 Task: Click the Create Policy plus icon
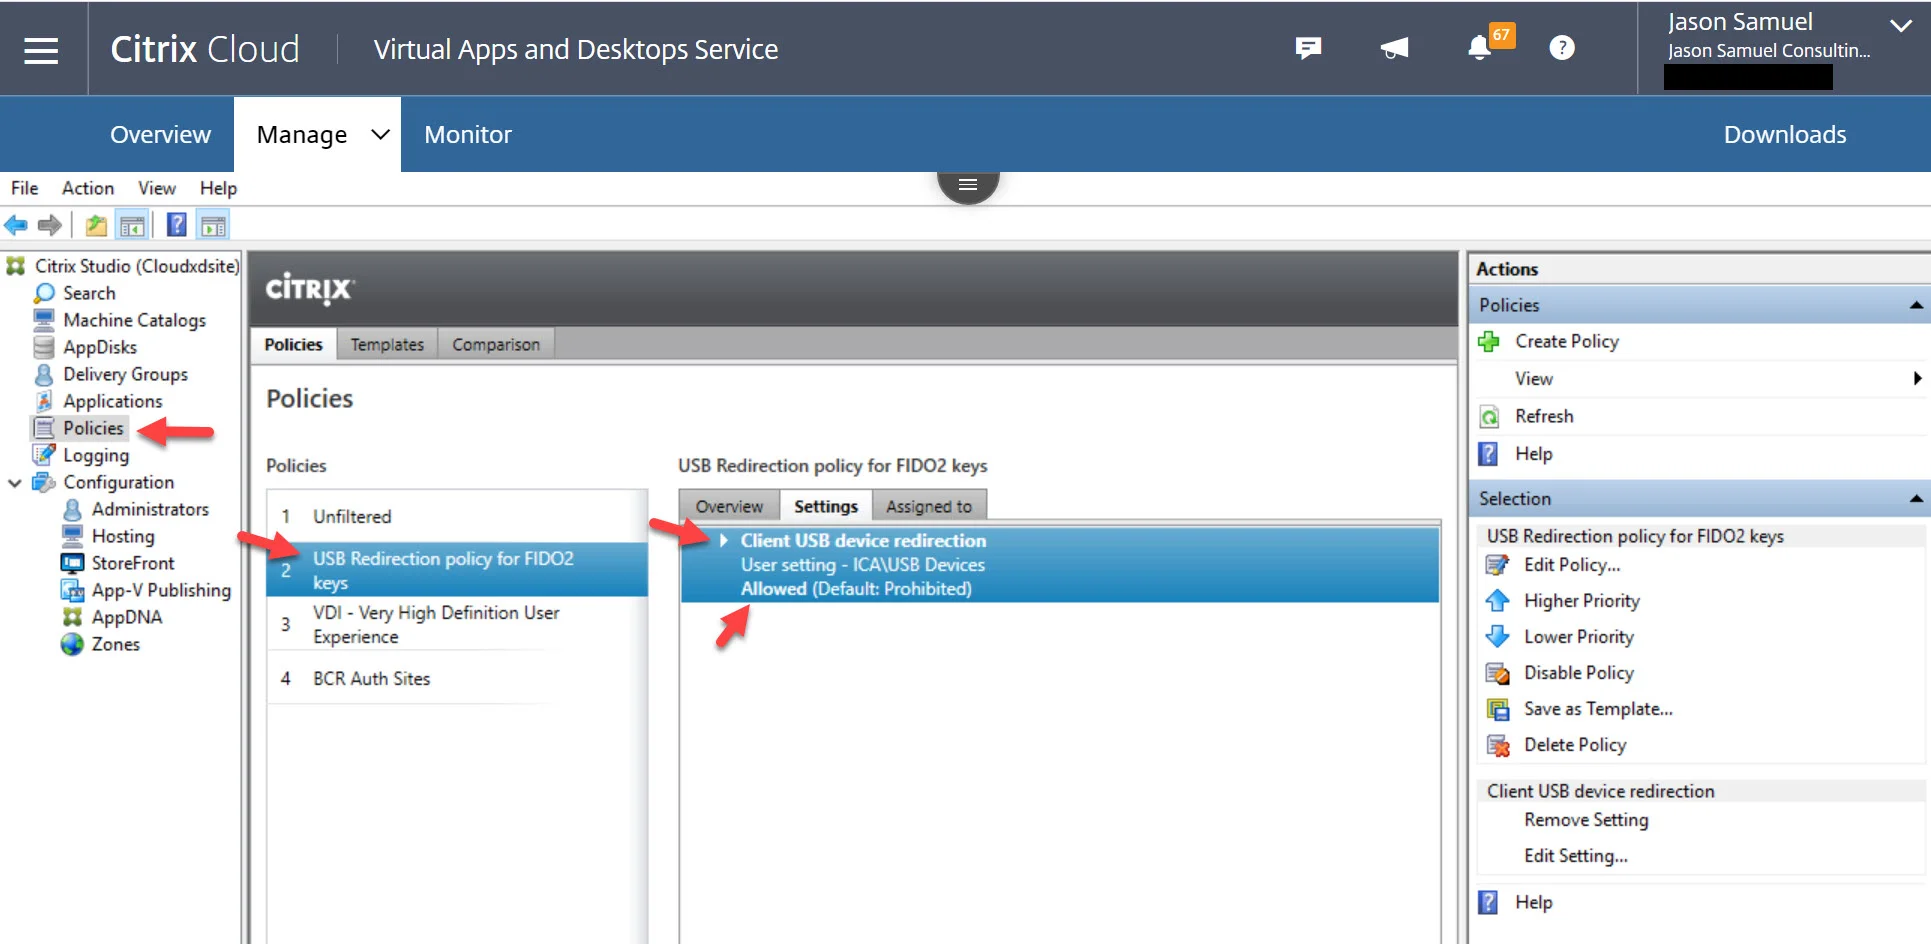pyautogui.click(x=1489, y=342)
